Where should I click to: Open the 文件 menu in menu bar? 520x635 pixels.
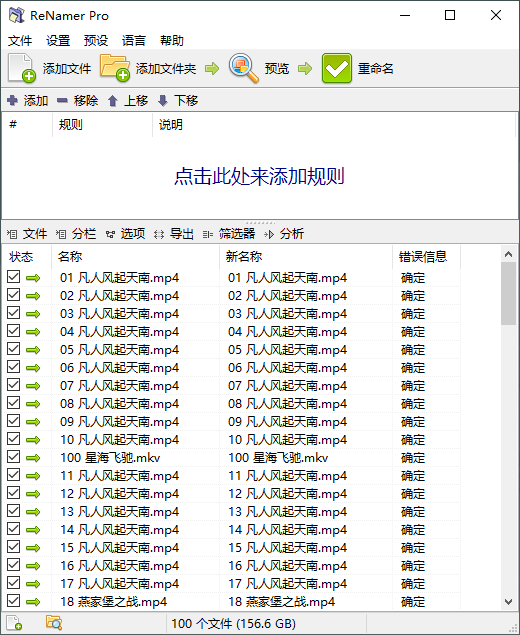tap(20, 40)
